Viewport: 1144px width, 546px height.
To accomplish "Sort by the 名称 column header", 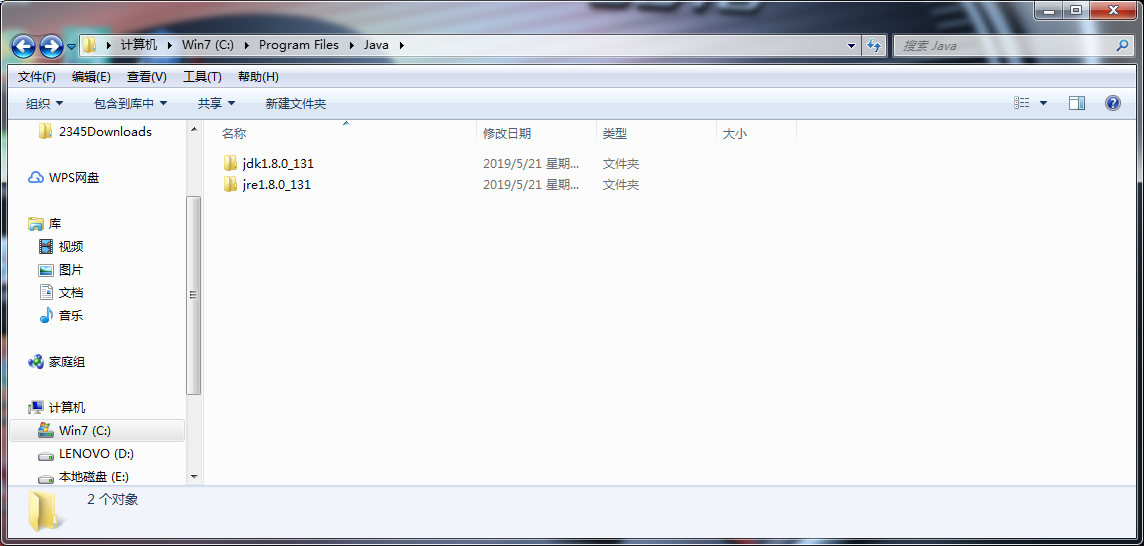I will [233, 134].
